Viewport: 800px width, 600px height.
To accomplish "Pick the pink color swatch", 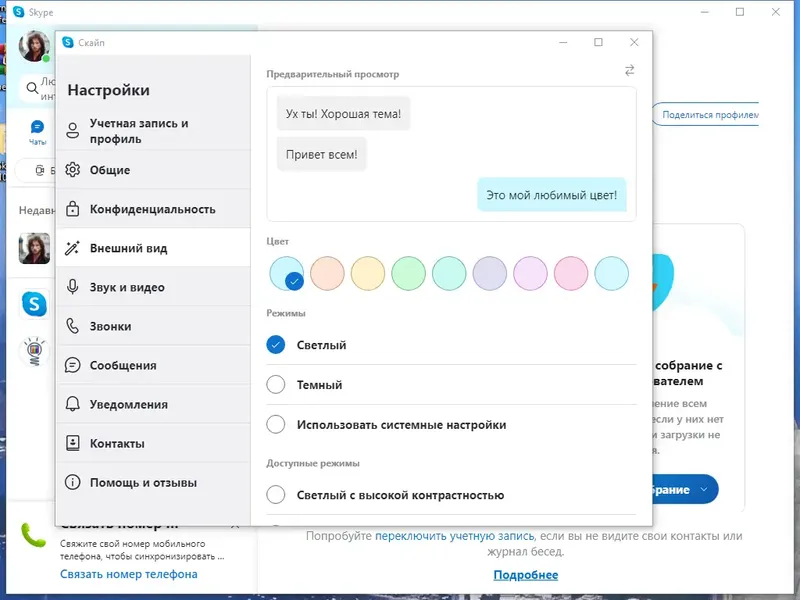I will coord(571,273).
